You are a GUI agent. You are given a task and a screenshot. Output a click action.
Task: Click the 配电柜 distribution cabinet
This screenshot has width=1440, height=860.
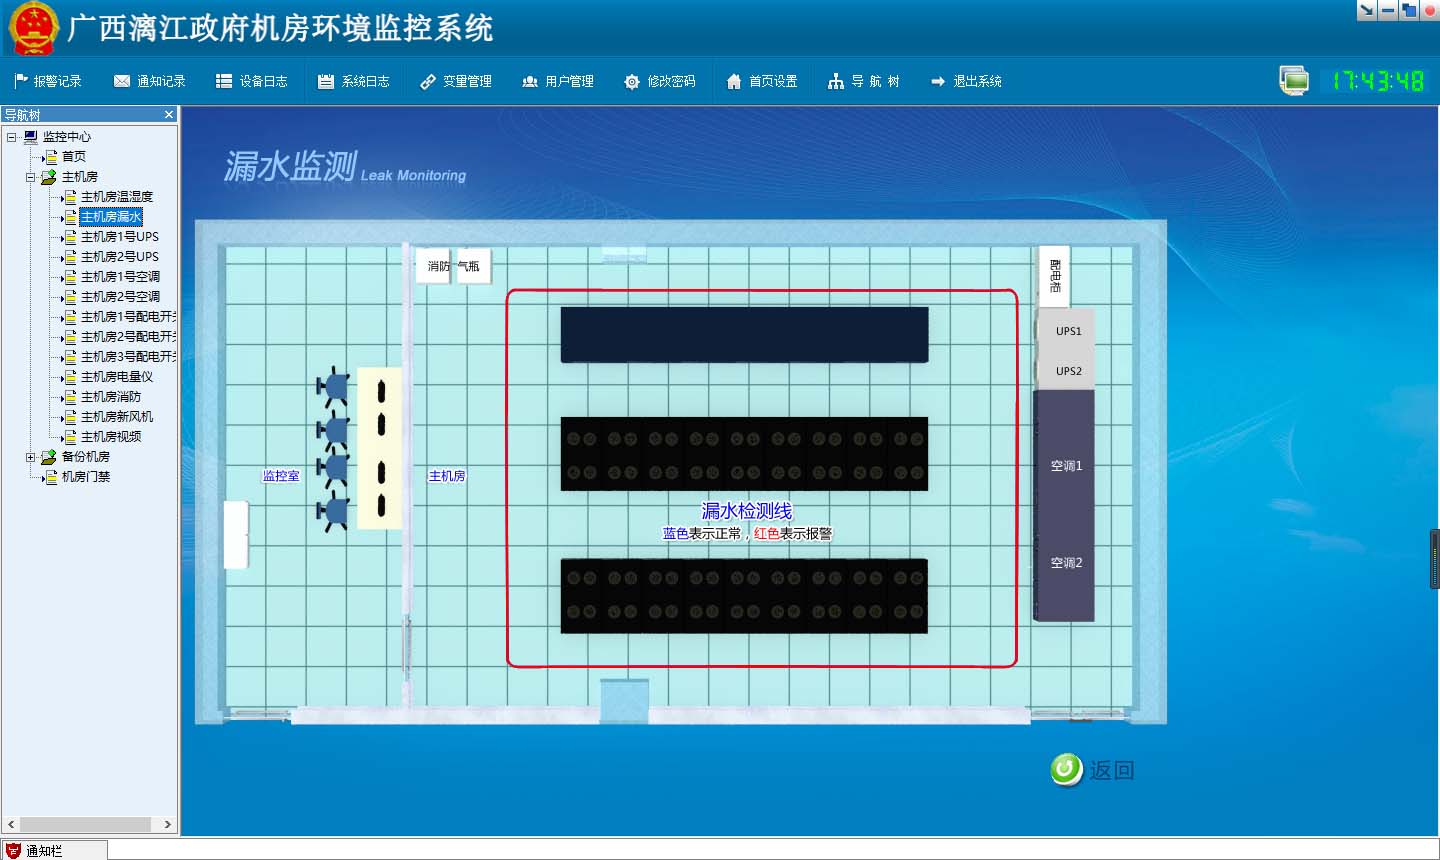click(1054, 275)
